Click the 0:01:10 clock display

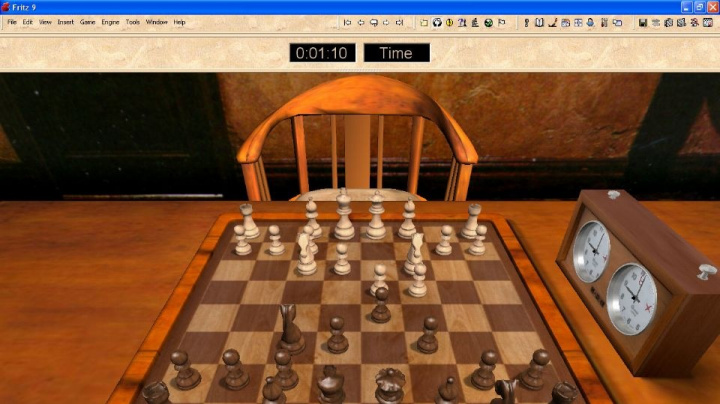322,53
